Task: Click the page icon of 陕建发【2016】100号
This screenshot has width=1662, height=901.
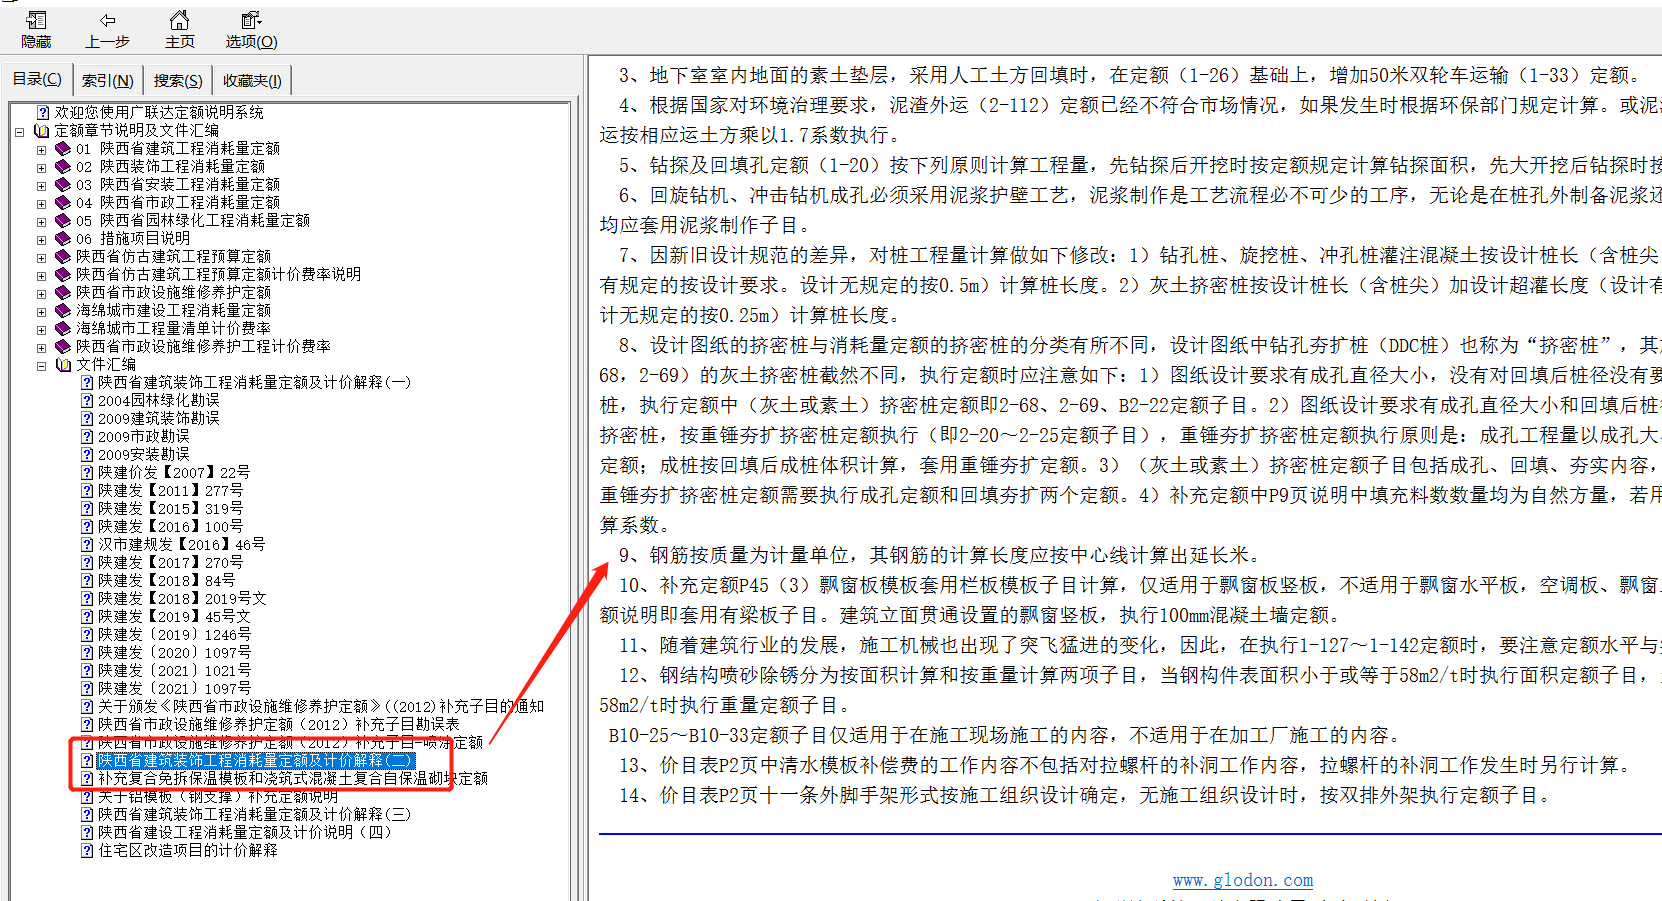Action: 87,526
